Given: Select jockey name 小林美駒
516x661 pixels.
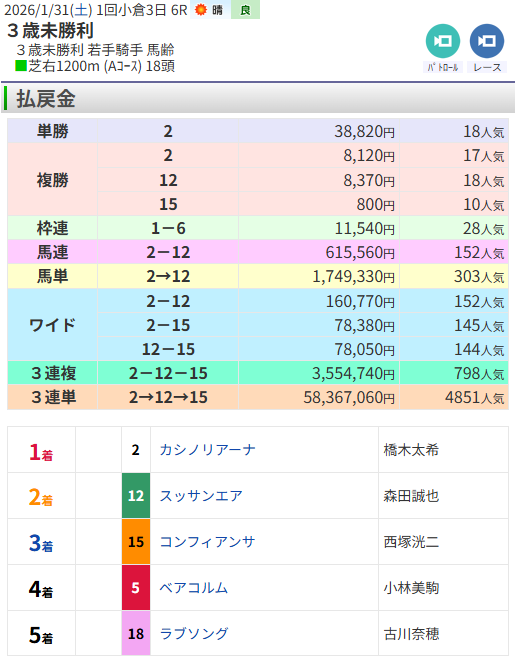Looking at the screenshot, I should tap(411, 588).
